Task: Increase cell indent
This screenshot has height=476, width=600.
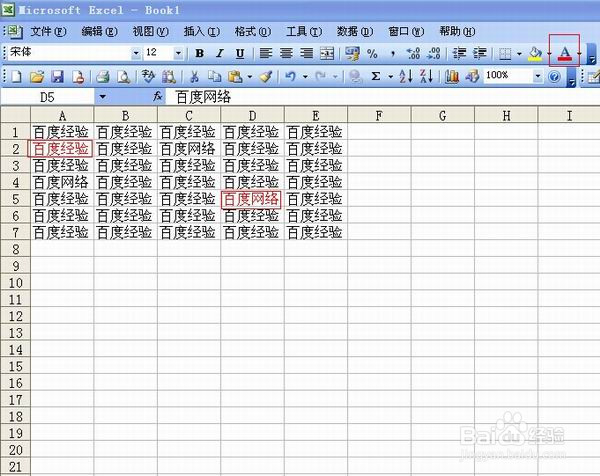Action: [480, 54]
